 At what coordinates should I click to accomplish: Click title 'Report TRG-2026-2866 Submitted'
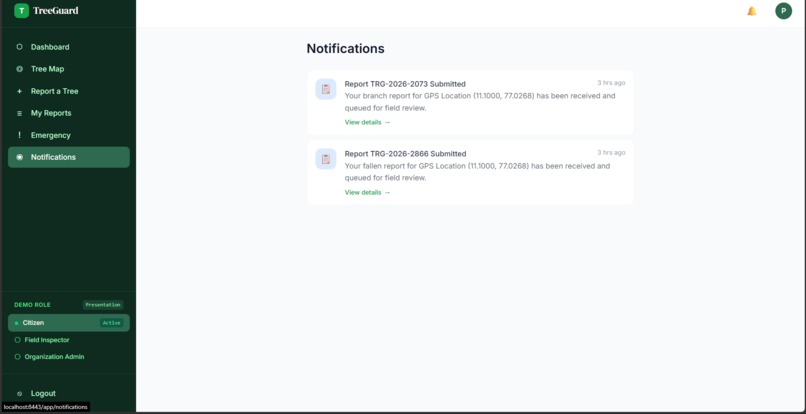tap(405, 154)
